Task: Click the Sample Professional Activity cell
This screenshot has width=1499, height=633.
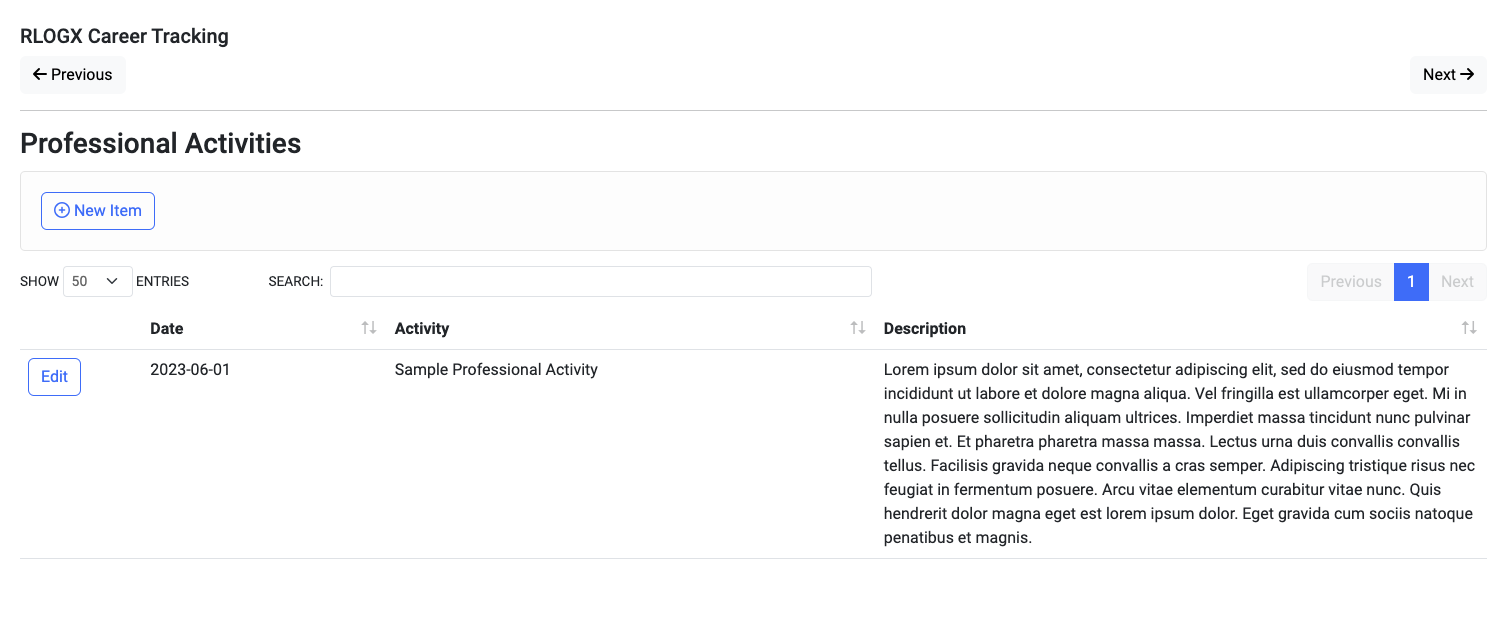Action: 496,370
